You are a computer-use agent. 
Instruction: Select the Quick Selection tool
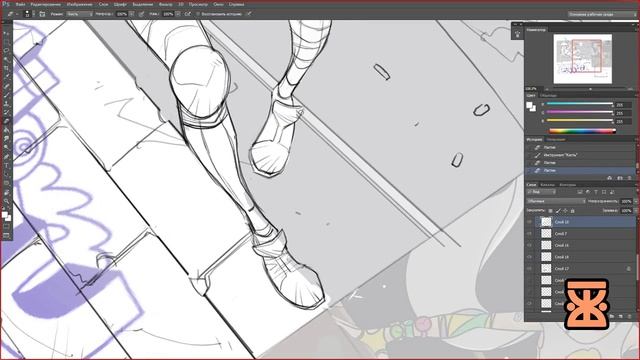click(7, 60)
